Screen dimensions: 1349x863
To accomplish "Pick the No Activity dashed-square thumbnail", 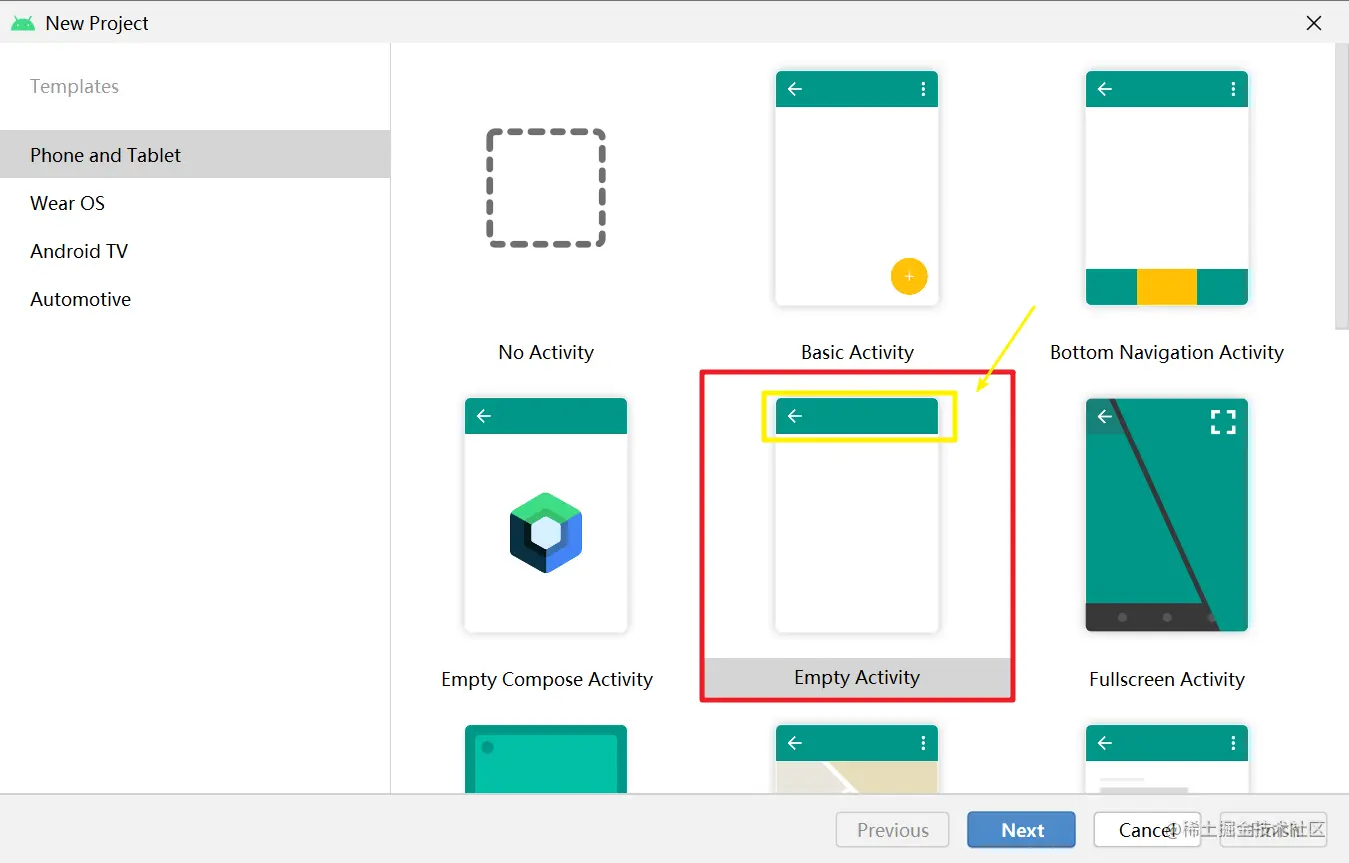I will click(546, 188).
